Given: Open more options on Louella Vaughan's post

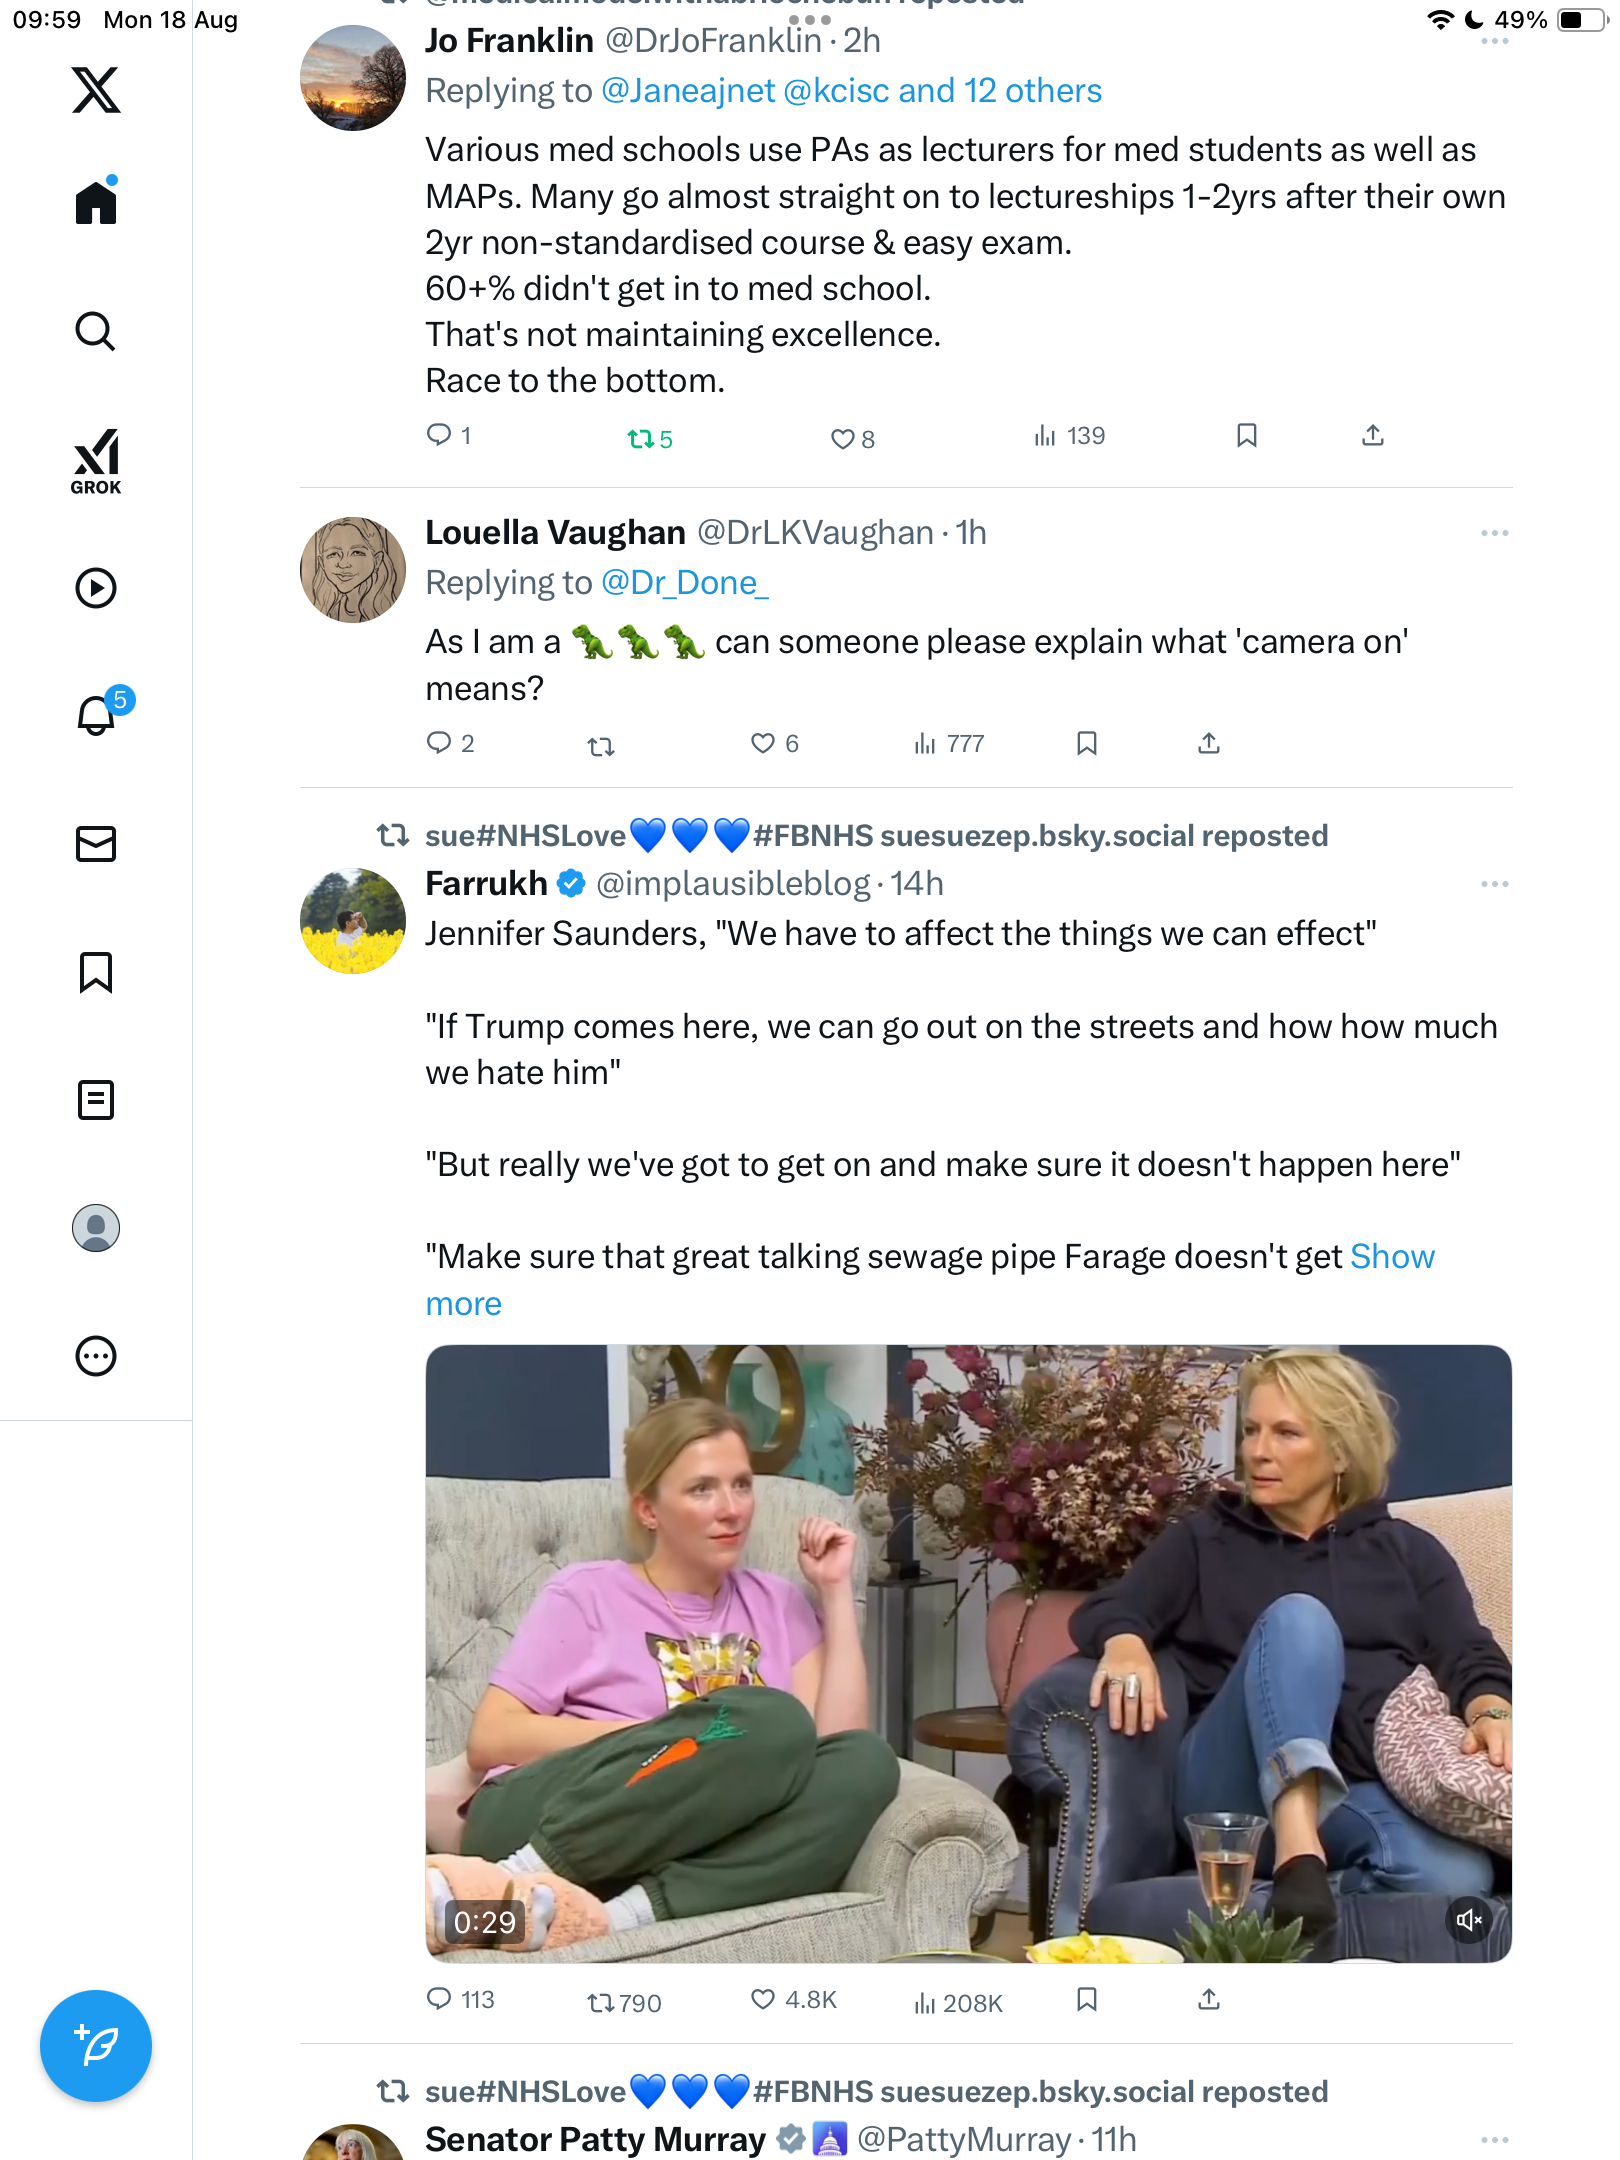Looking at the screenshot, I should click(1494, 533).
